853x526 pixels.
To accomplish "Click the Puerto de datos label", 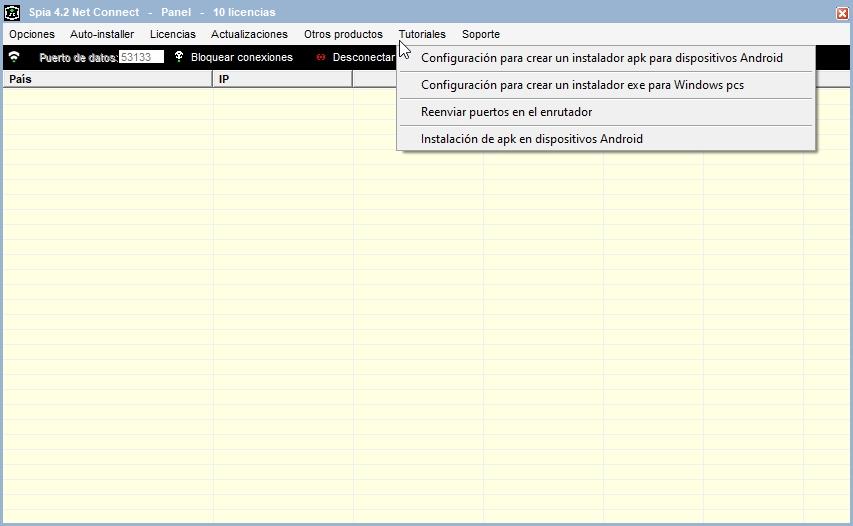I will [x=78, y=58].
